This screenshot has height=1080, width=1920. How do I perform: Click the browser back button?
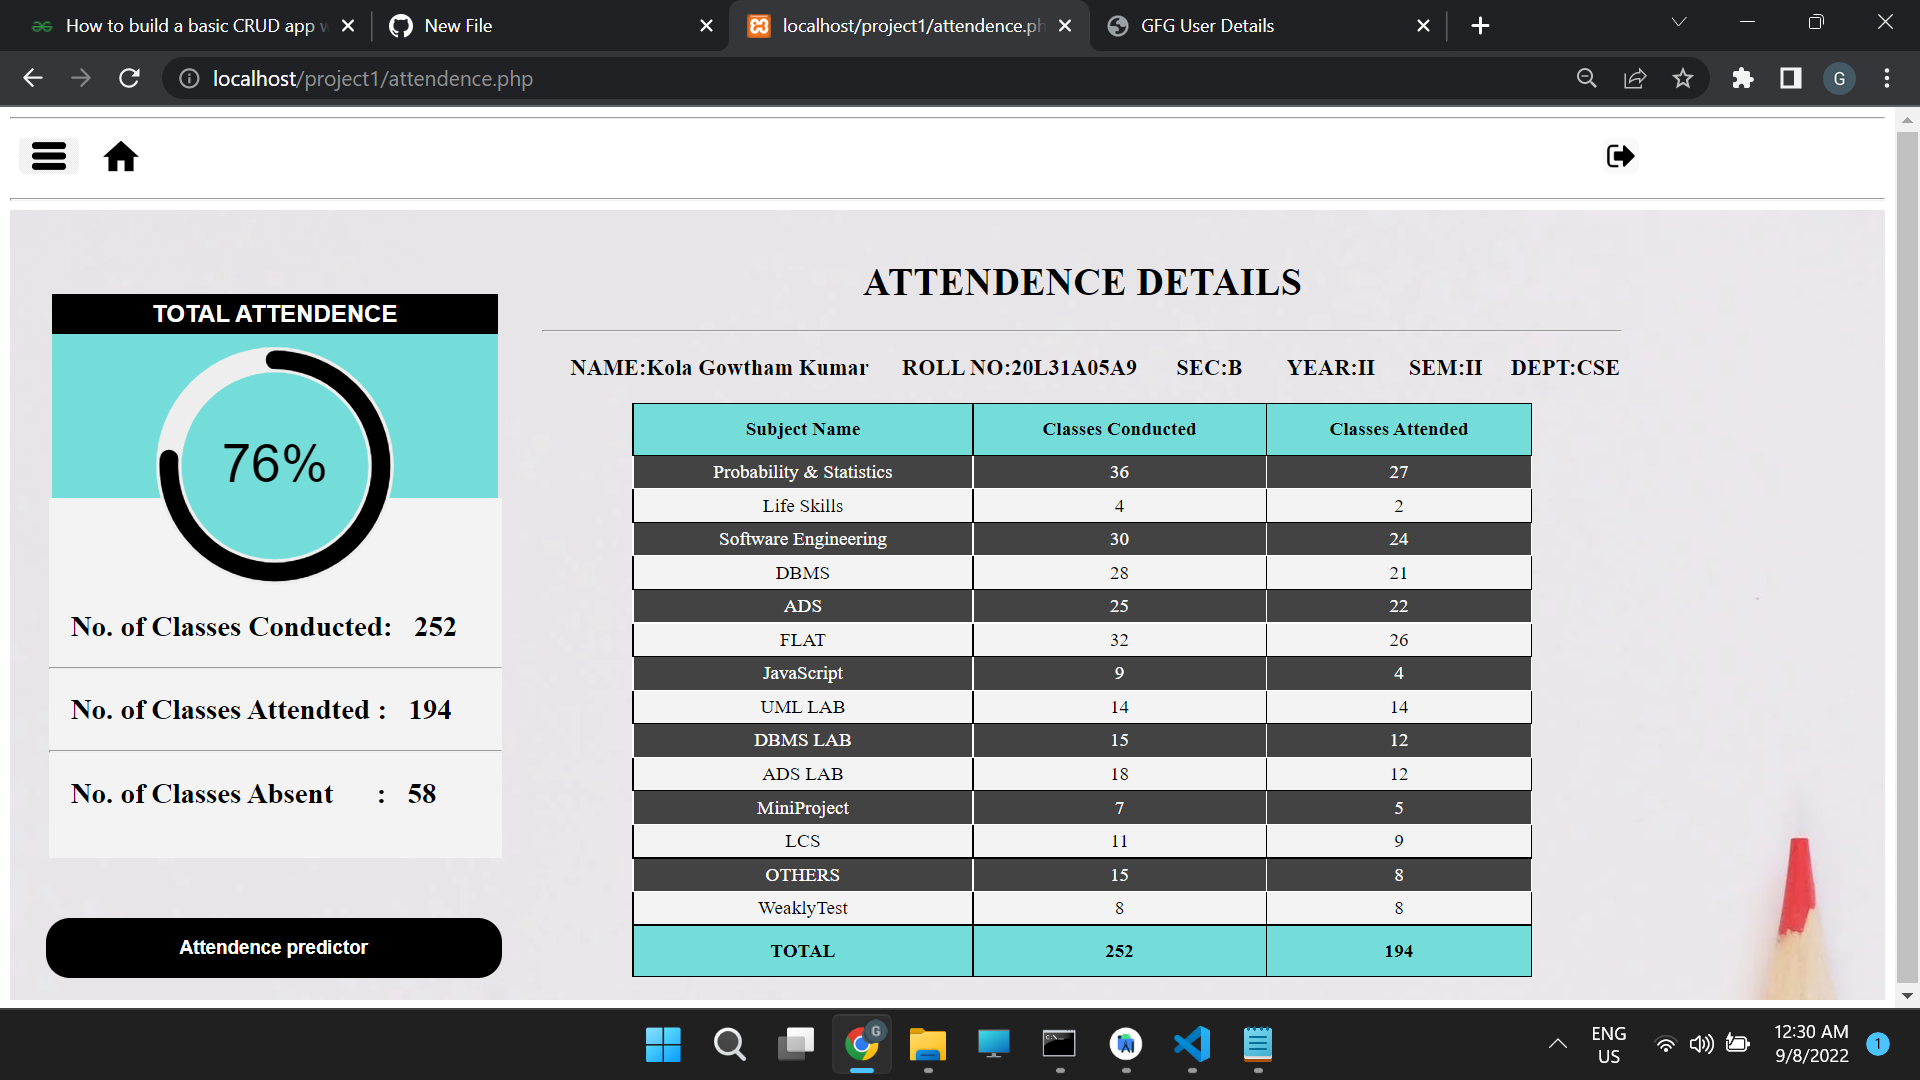click(x=33, y=78)
